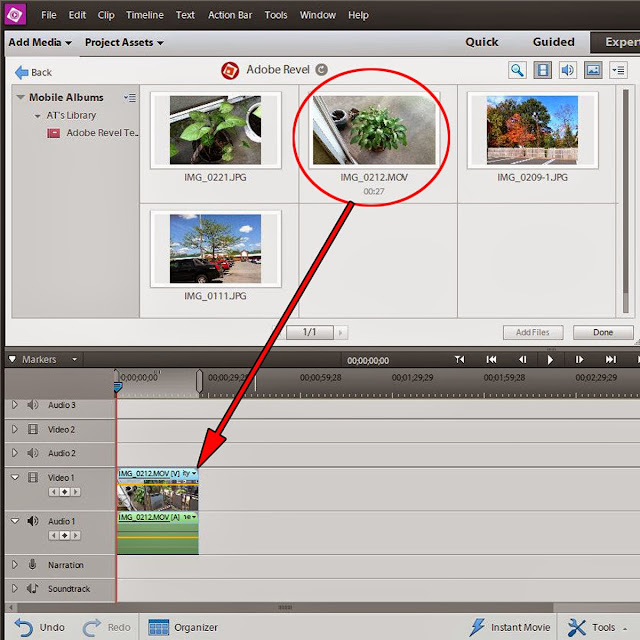
Task: Step forward one frame
Action: (579, 359)
